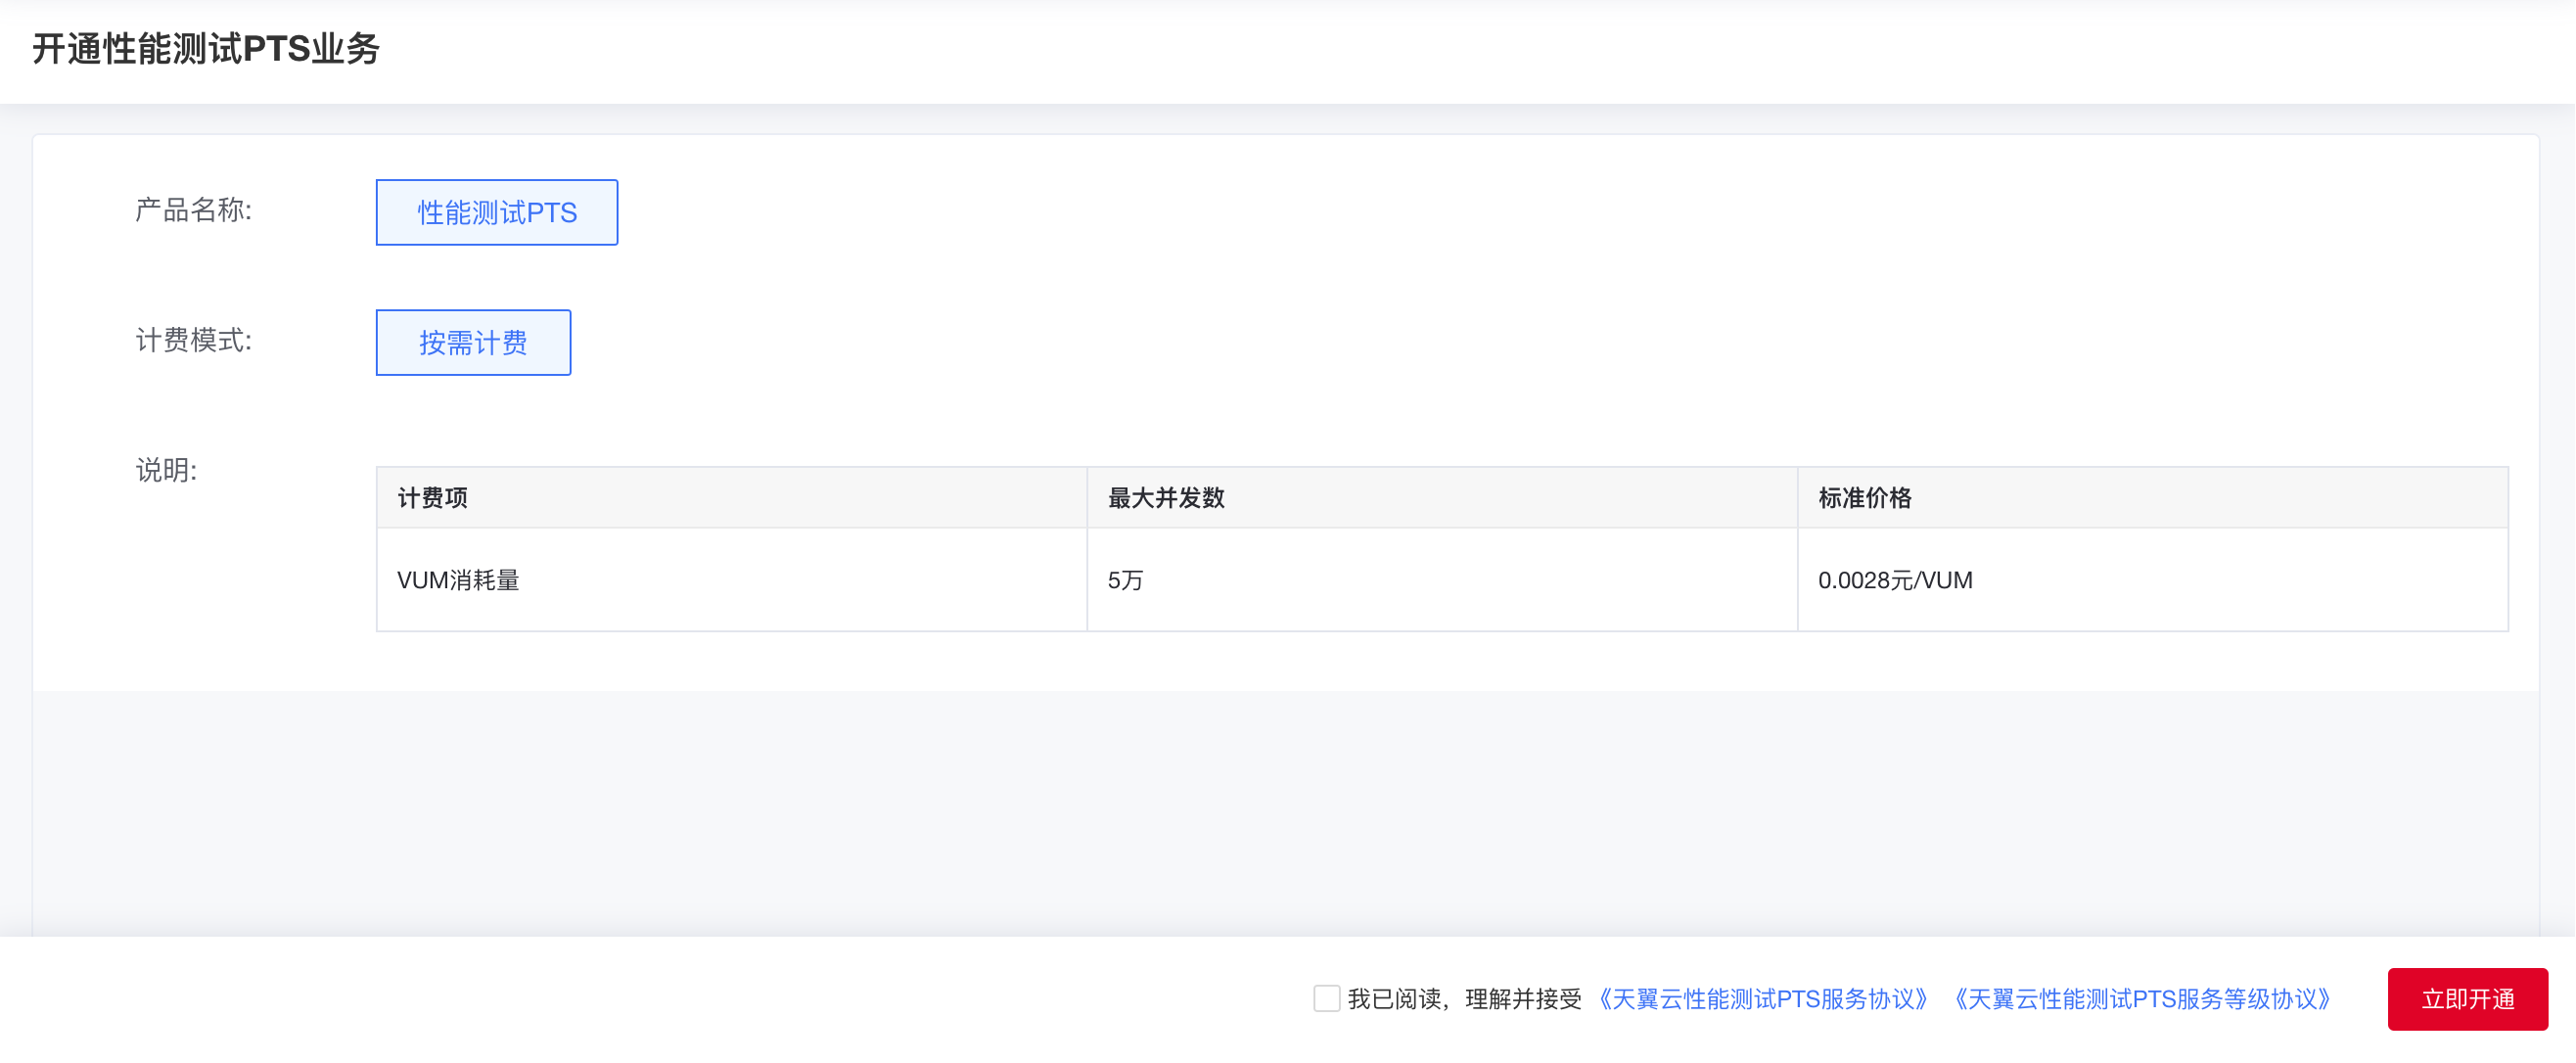Screen dimensions: 2576x1063
Task: Click the 计费项 column header
Action: (732, 497)
